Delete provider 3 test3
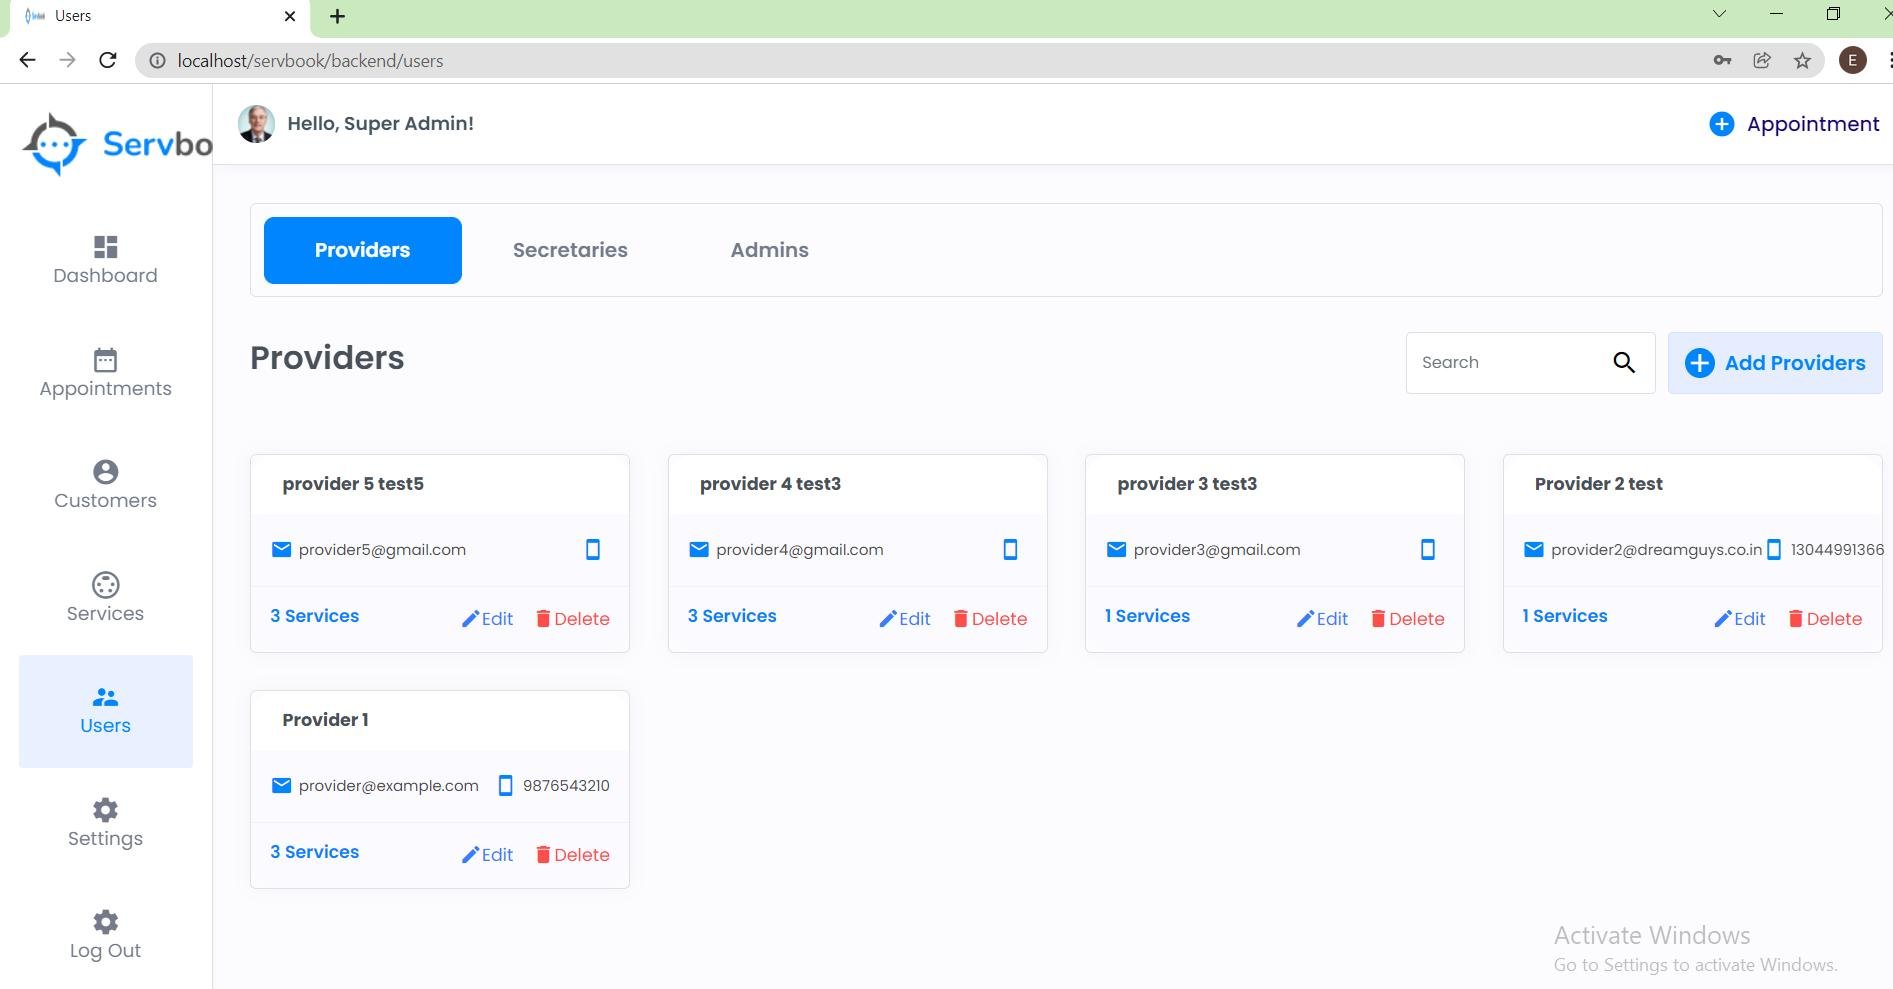 [1408, 619]
